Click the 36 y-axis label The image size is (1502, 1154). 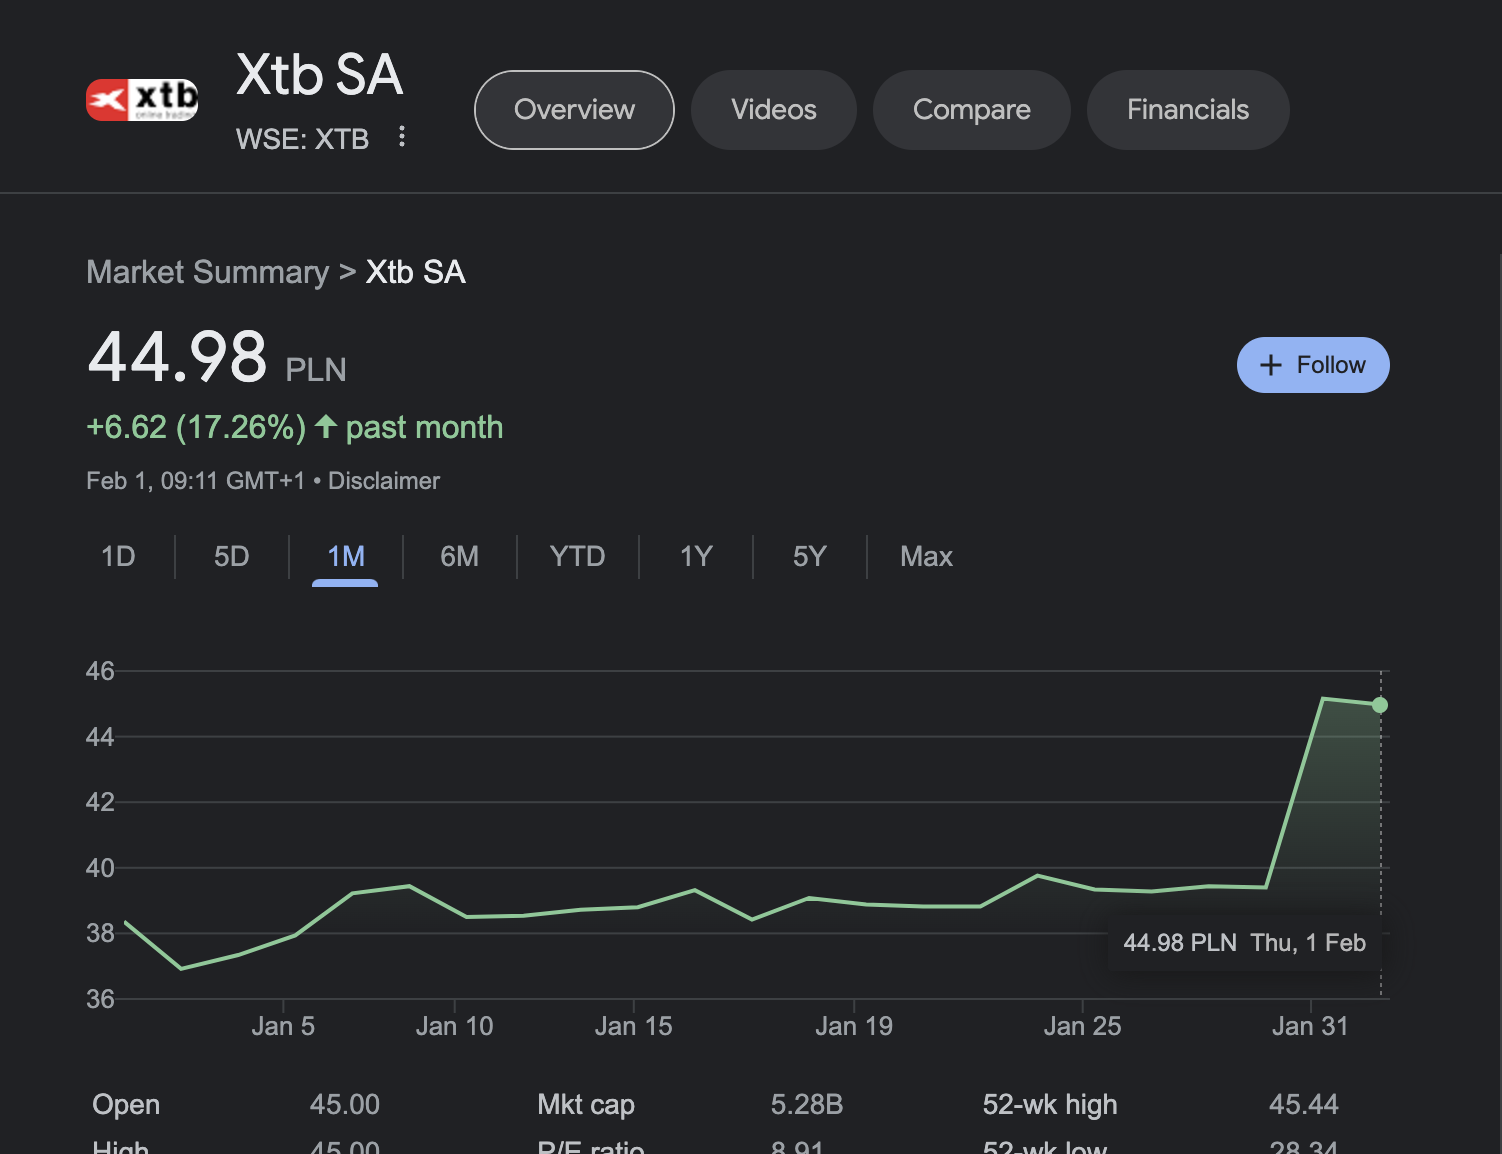coord(100,999)
